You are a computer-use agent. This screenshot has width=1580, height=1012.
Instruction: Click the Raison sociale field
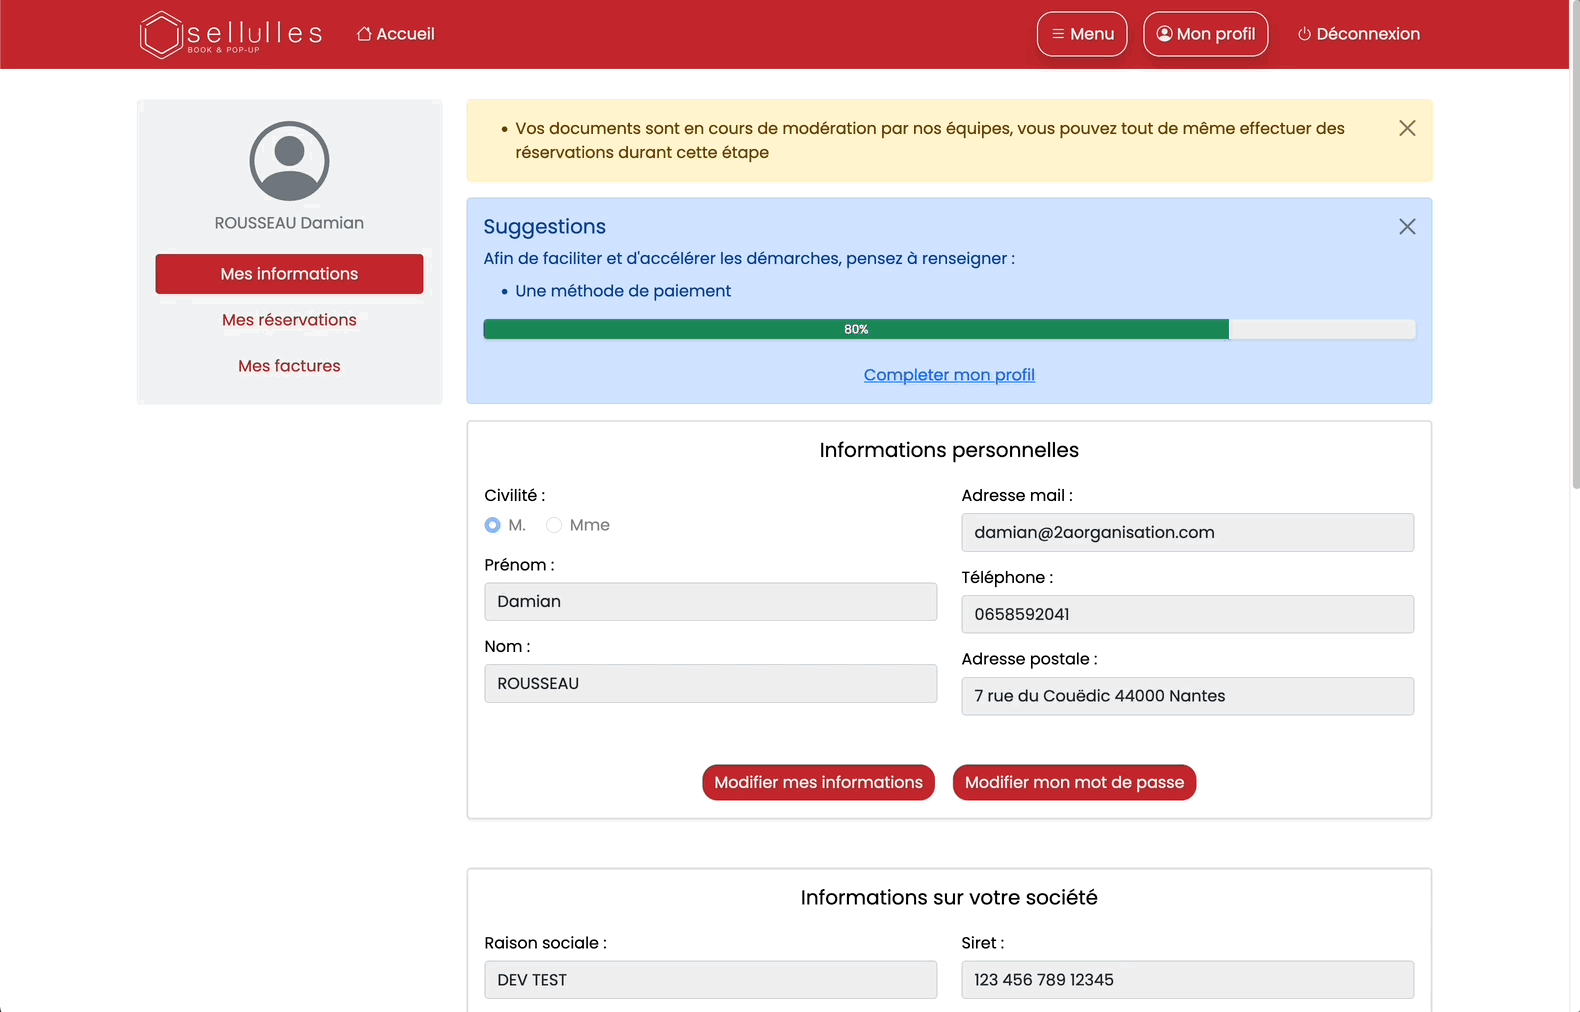(711, 980)
